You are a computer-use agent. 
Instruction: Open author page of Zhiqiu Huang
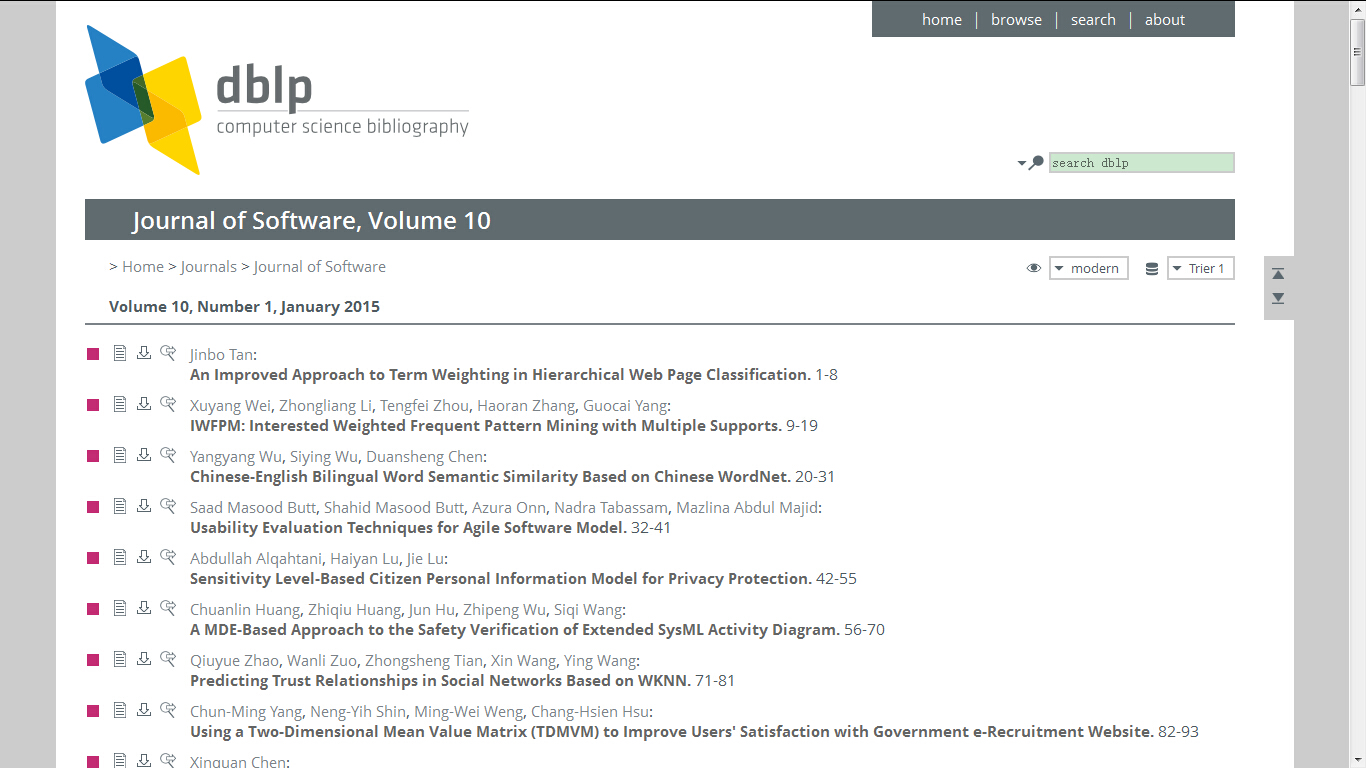tap(354, 610)
